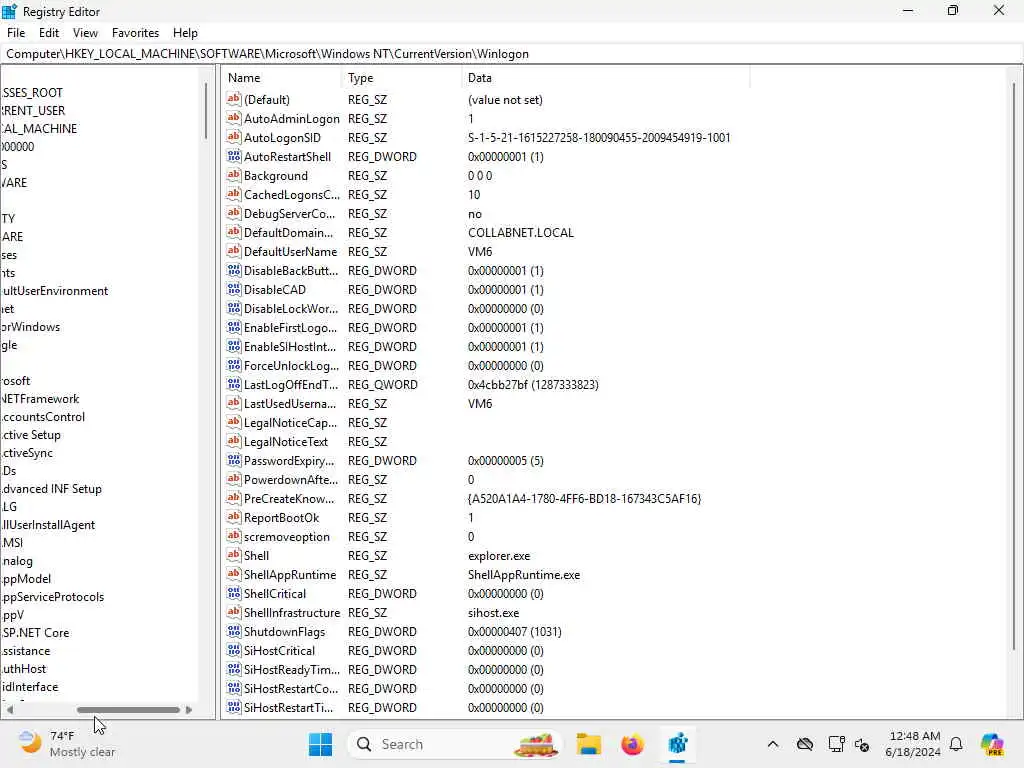Open the Copilot preview icon

992,744
